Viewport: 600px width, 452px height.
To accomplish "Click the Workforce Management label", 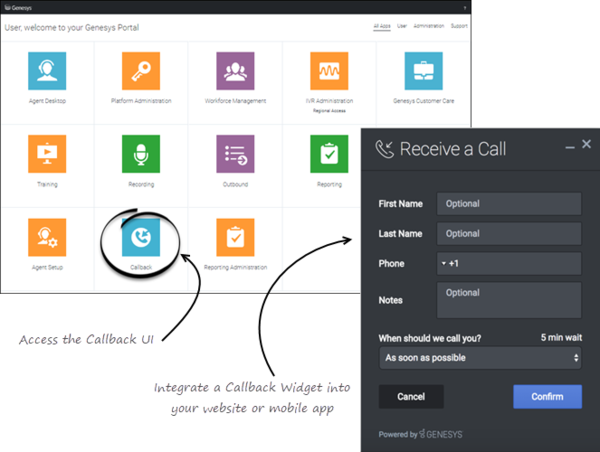I will (235, 101).
